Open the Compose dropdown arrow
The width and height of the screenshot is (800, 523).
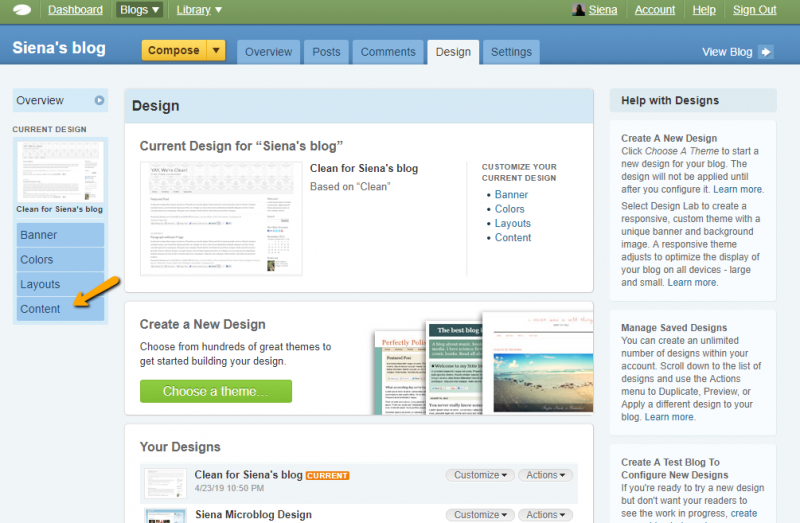[217, 51]
